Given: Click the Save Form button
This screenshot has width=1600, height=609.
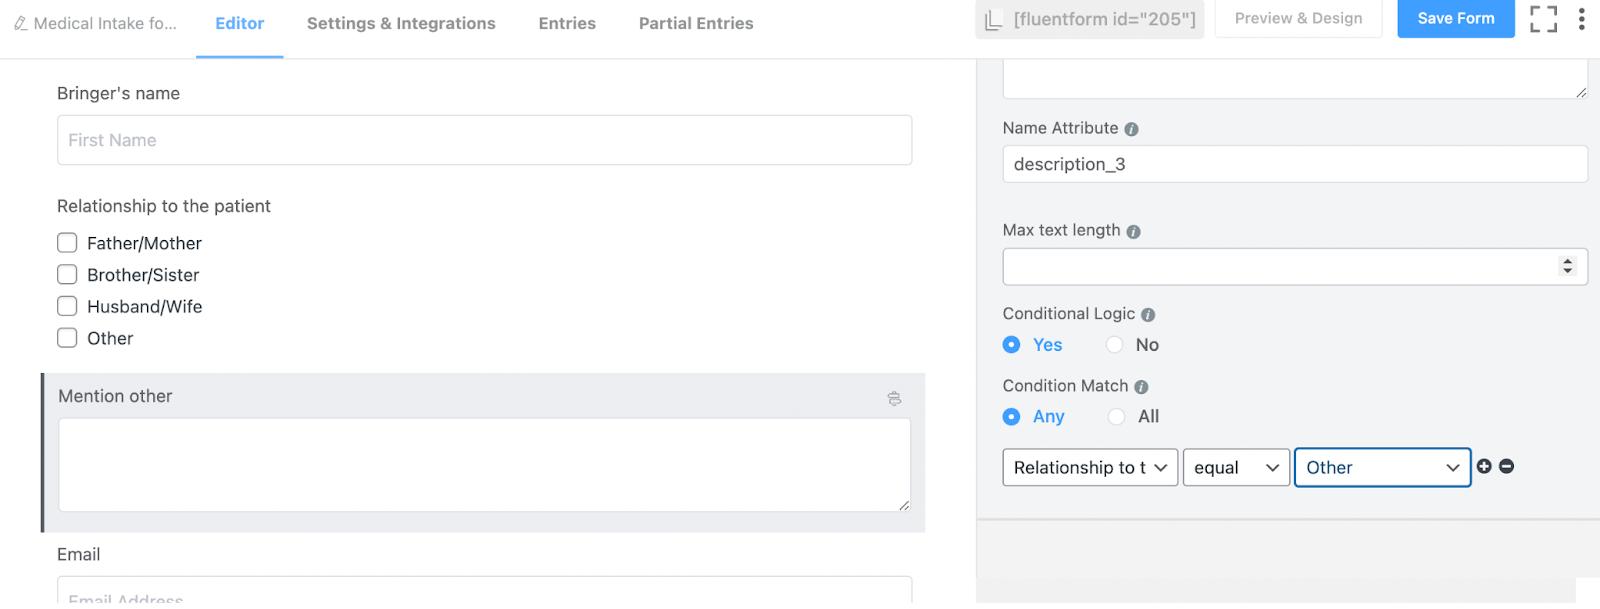Looking at the screenshot, I should [x=1455, y=19].
